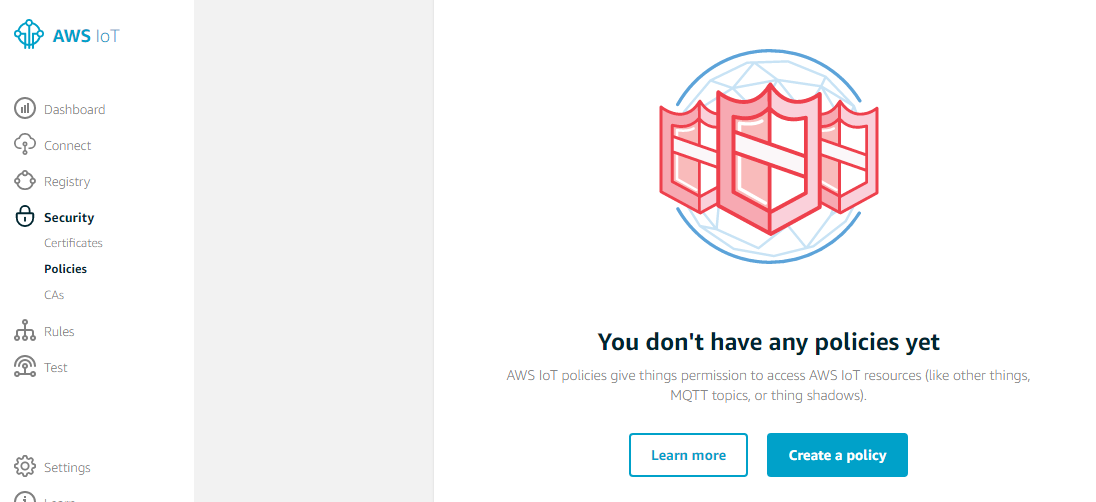Go to the Rules text label

[x=59, y=331]
